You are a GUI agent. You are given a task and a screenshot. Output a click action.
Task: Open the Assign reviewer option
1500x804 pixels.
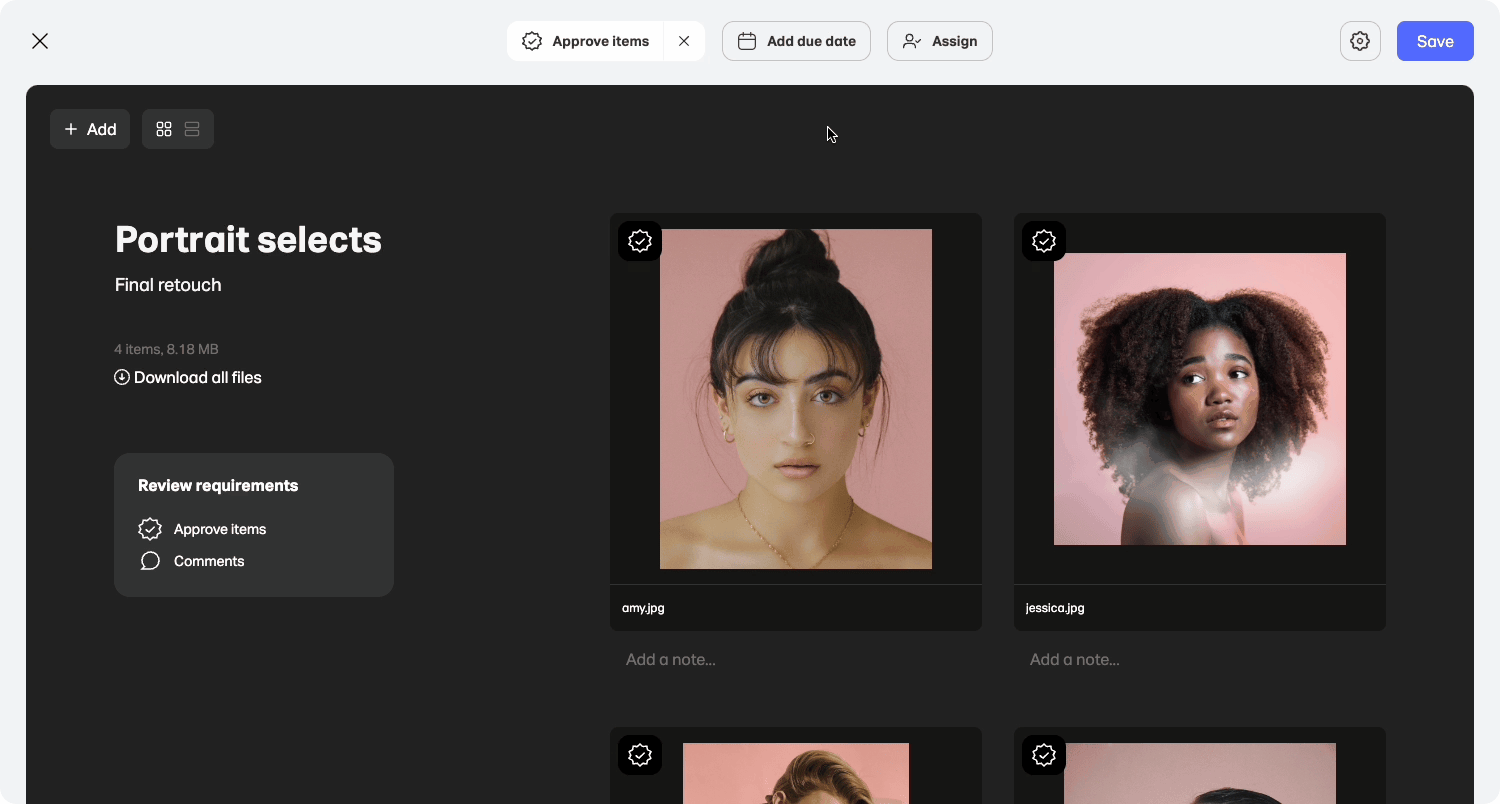click(x=940, y=41)
